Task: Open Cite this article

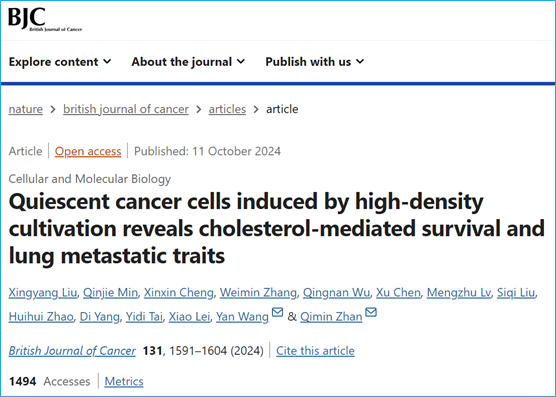Action: [x=315, y=351]
